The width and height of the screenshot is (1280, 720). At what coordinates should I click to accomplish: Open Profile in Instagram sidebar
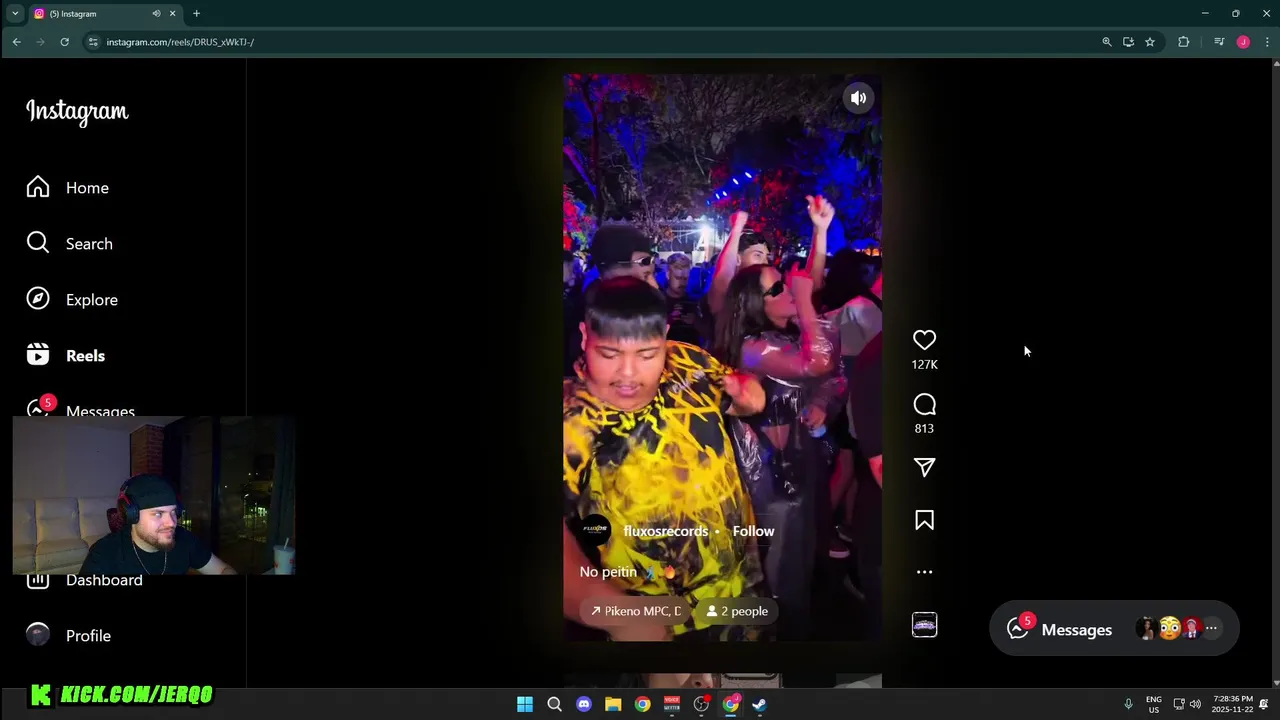(x=68, y=635)
